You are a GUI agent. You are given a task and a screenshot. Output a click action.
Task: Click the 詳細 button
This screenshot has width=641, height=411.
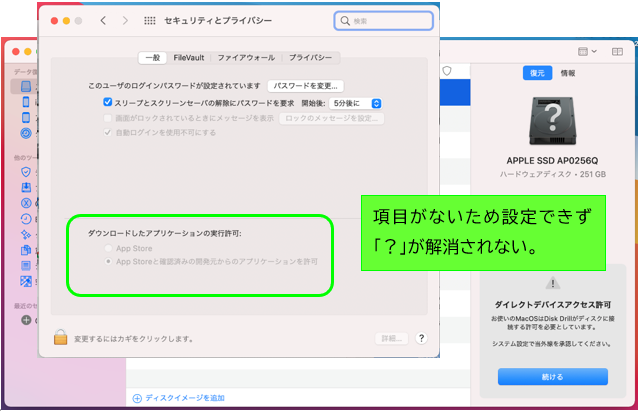(x=392, y=338)
